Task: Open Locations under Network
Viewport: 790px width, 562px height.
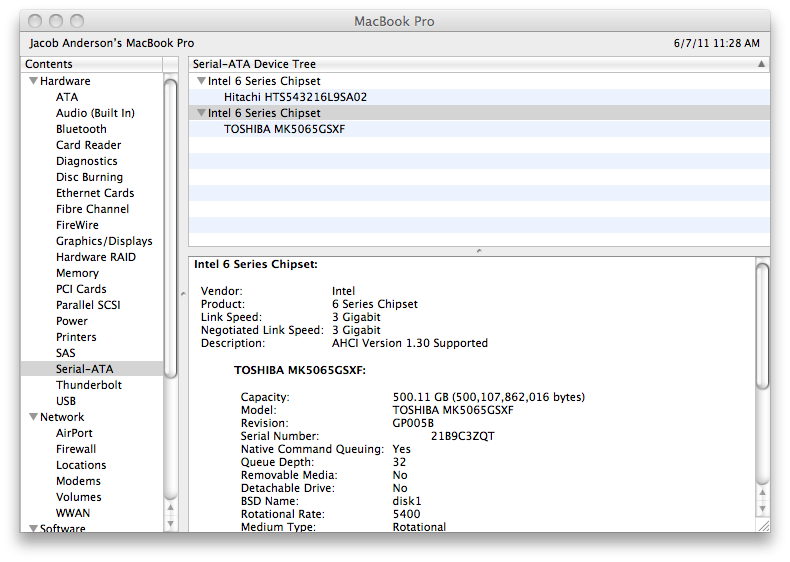Action: coord(81,465)
